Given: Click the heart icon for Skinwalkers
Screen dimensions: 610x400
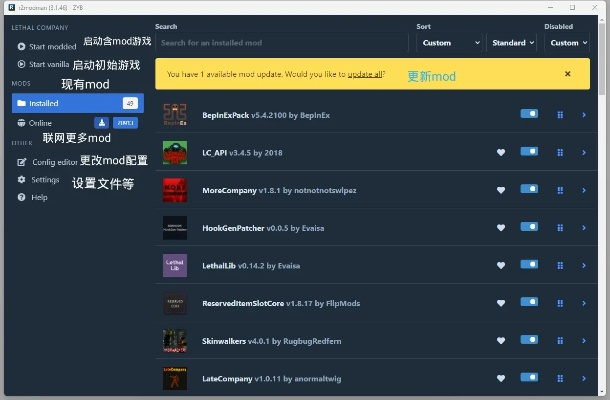Looking at the screenshot, I should pyautogui.click(x=501, y=341).
